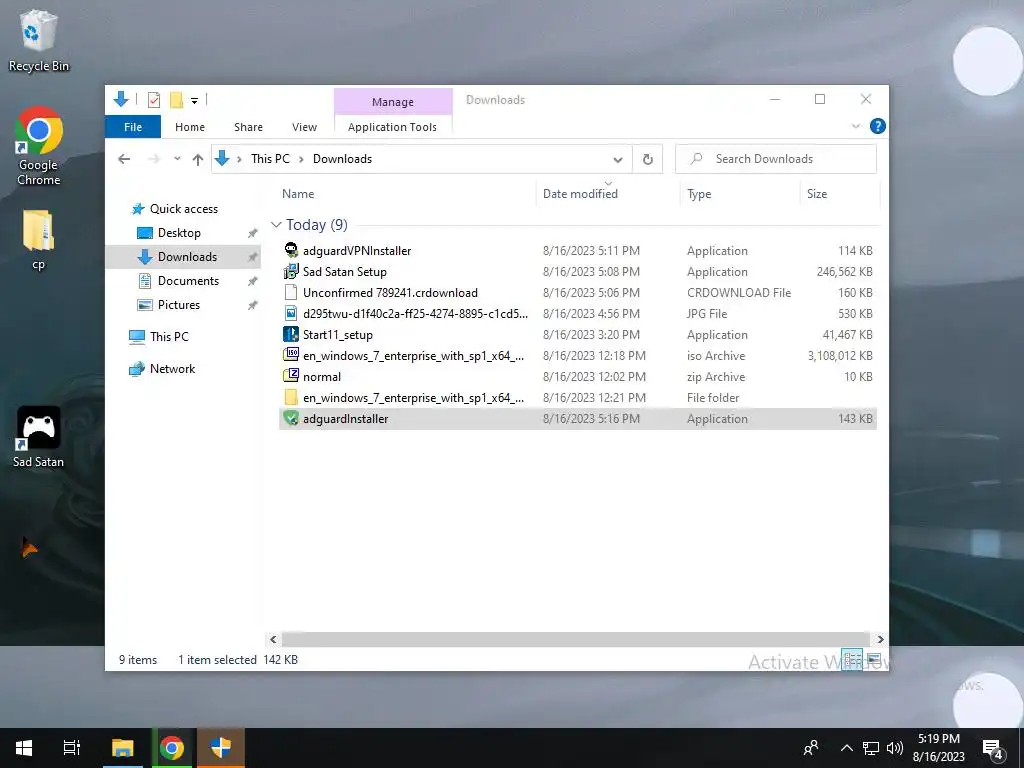Open the address bar history dropdown
This screenshot has width=1024, height=768.
617,159
